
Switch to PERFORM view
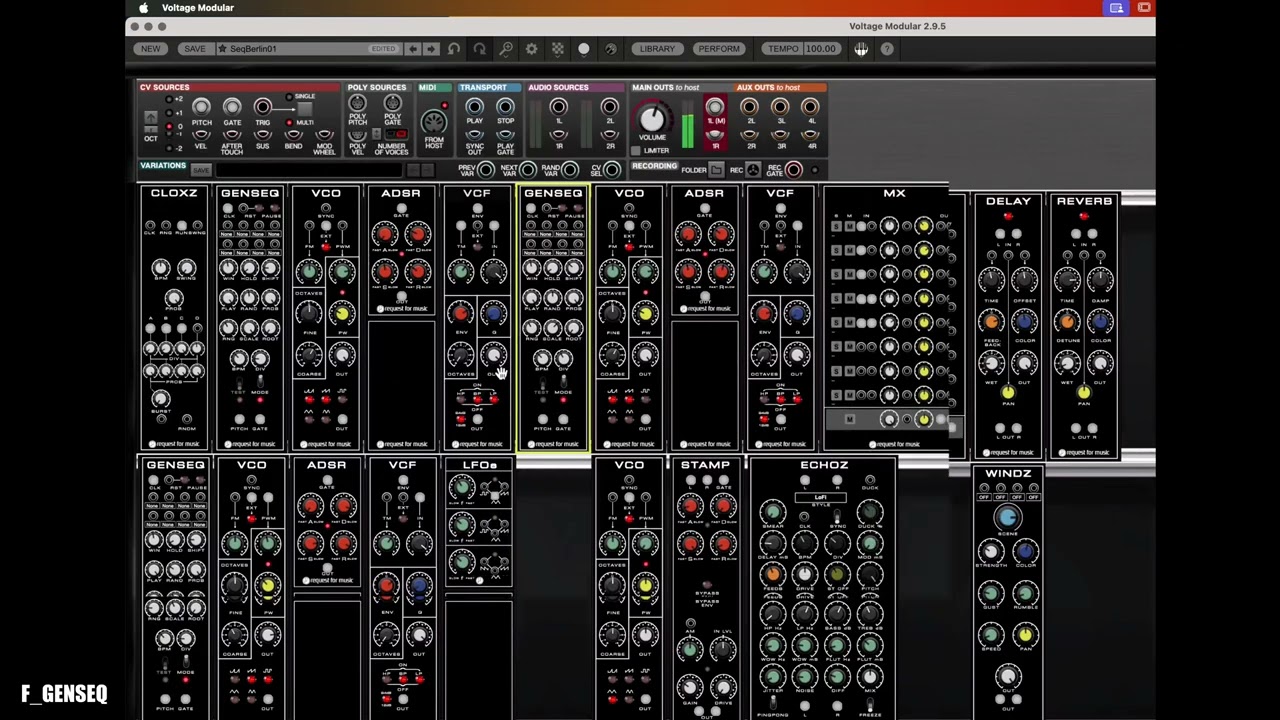click(719, 49)
